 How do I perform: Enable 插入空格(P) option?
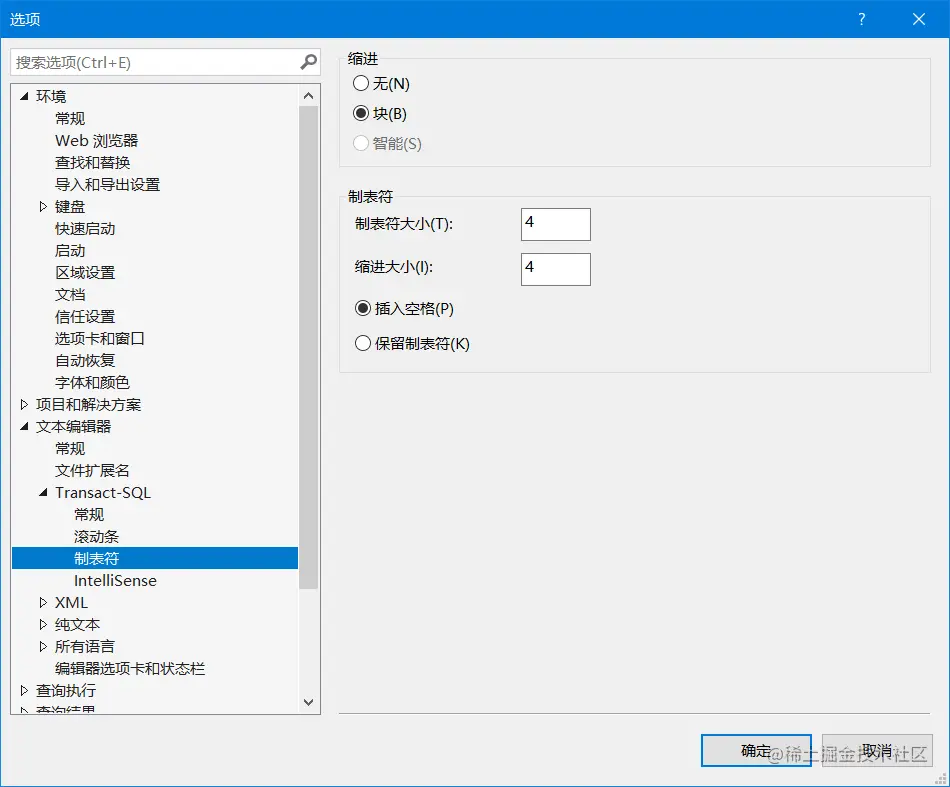363,309
